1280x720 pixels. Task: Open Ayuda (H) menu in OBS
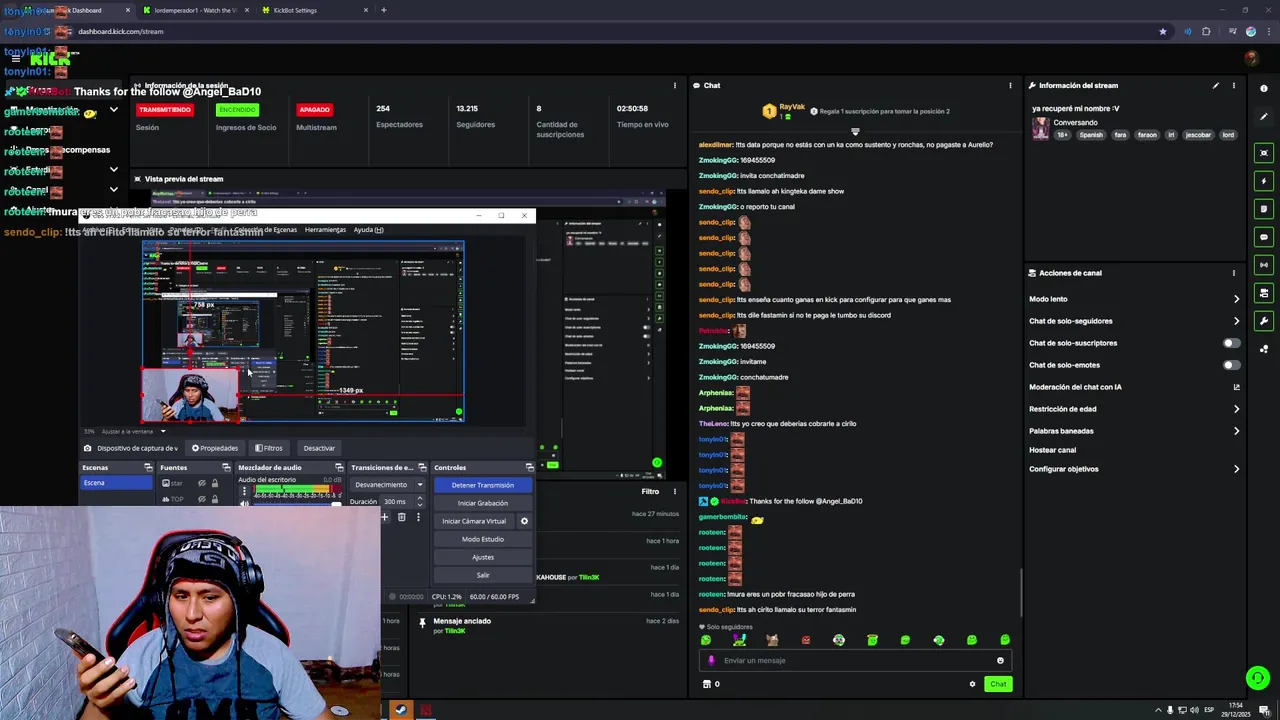tap(368, 230)
